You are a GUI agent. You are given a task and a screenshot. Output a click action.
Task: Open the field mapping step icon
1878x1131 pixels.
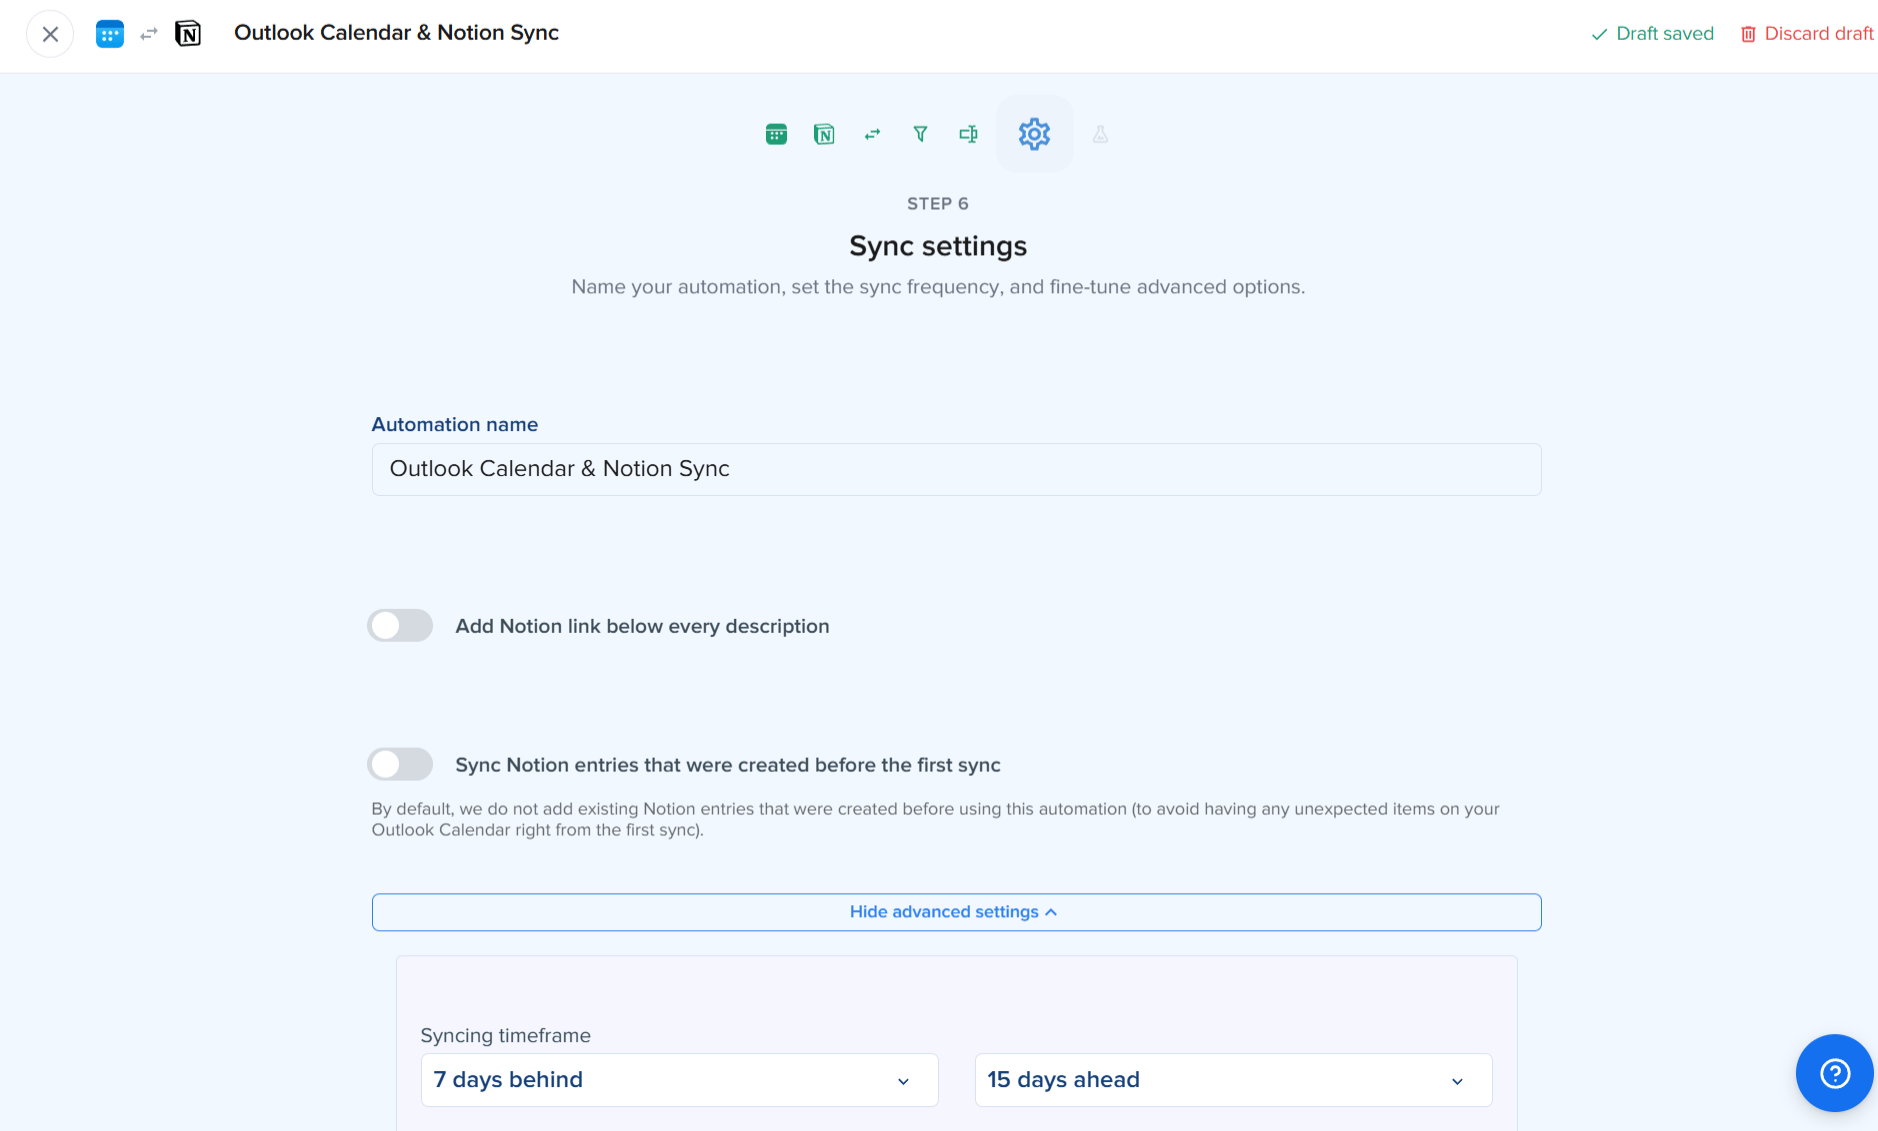tap(968, 134)
